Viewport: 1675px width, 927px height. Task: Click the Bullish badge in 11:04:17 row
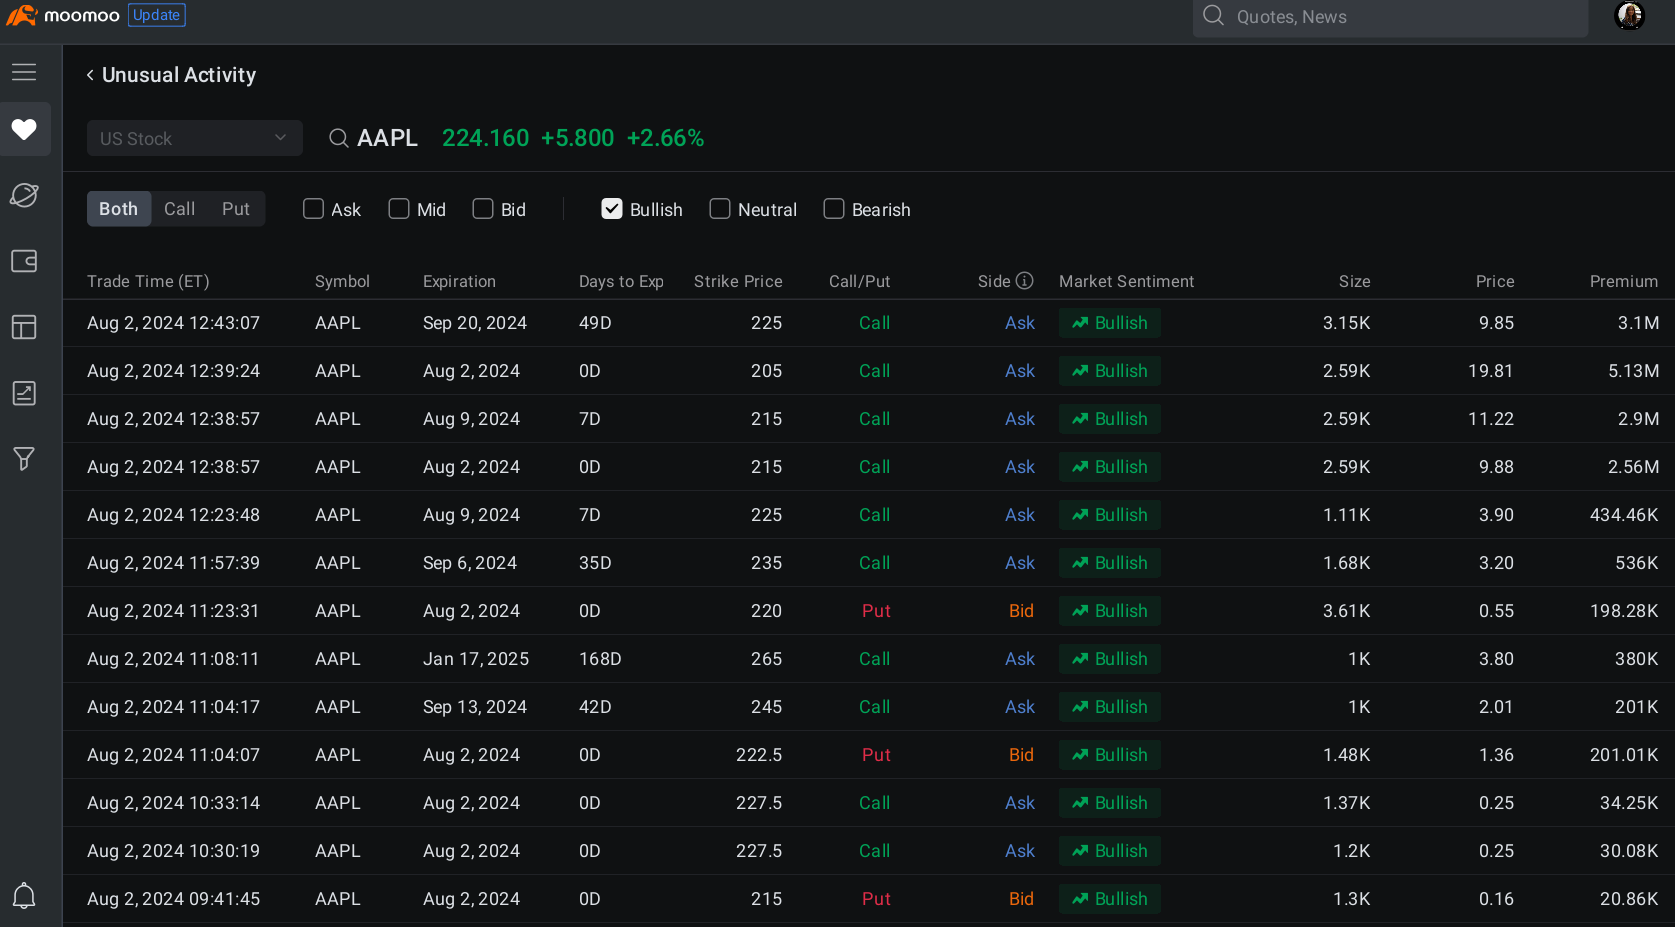coord(1110,707)
